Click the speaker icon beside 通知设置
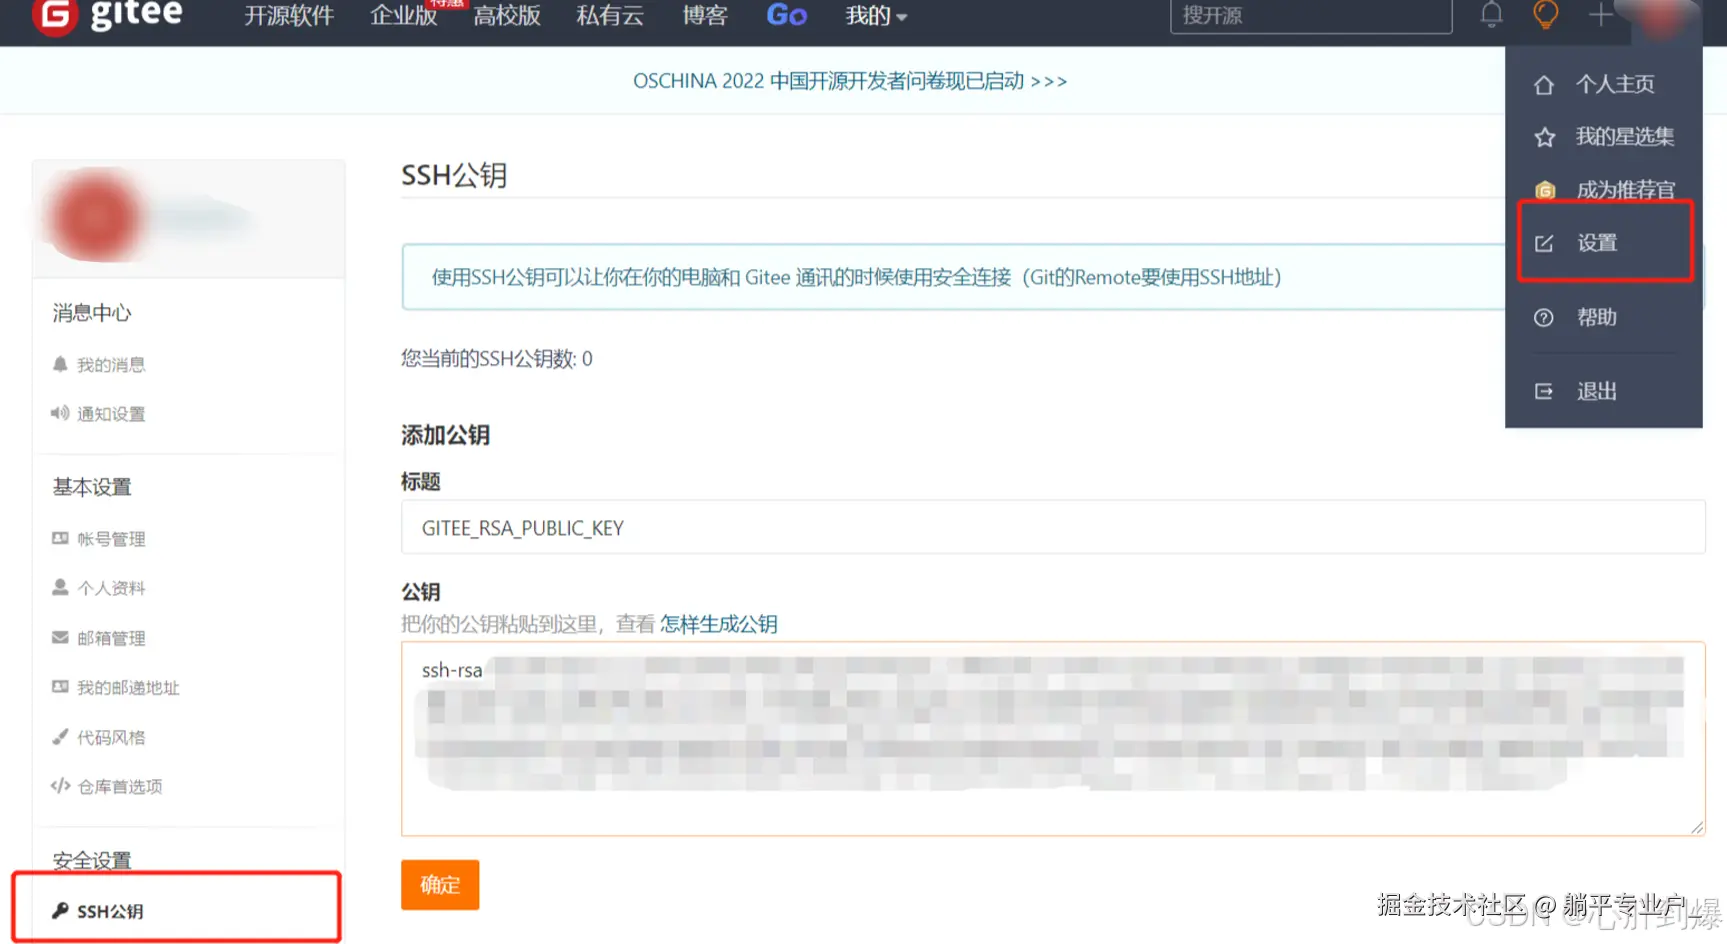This screenshot has width=1727, height=944. coord(60,413)
